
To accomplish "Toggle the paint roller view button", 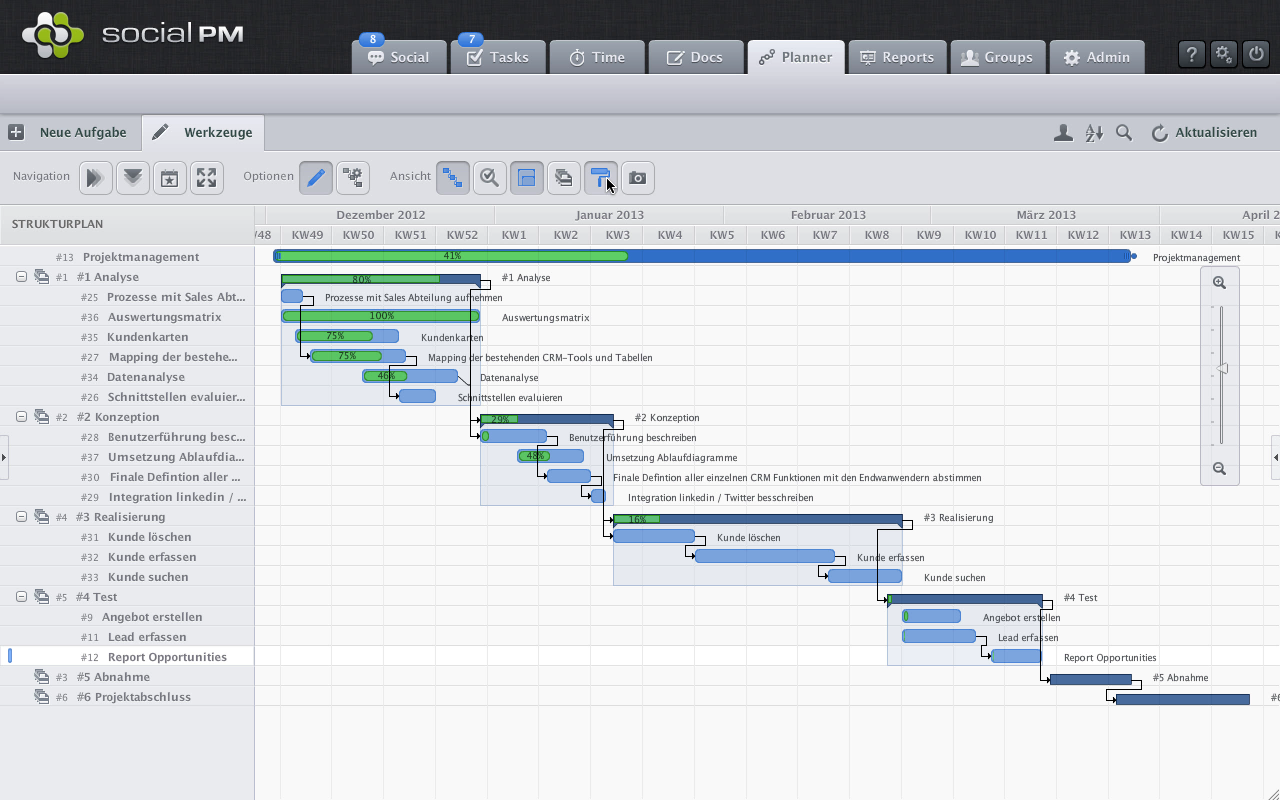I will click(x=600, y=178).
